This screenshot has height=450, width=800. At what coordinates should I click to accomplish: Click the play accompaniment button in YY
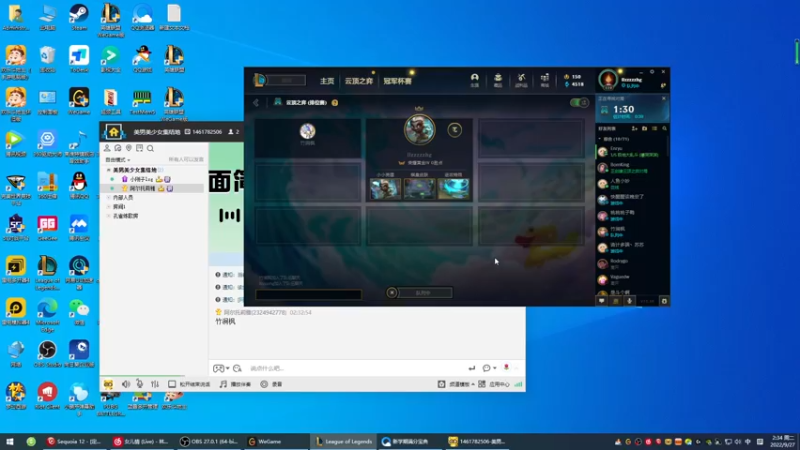[235, 384]
